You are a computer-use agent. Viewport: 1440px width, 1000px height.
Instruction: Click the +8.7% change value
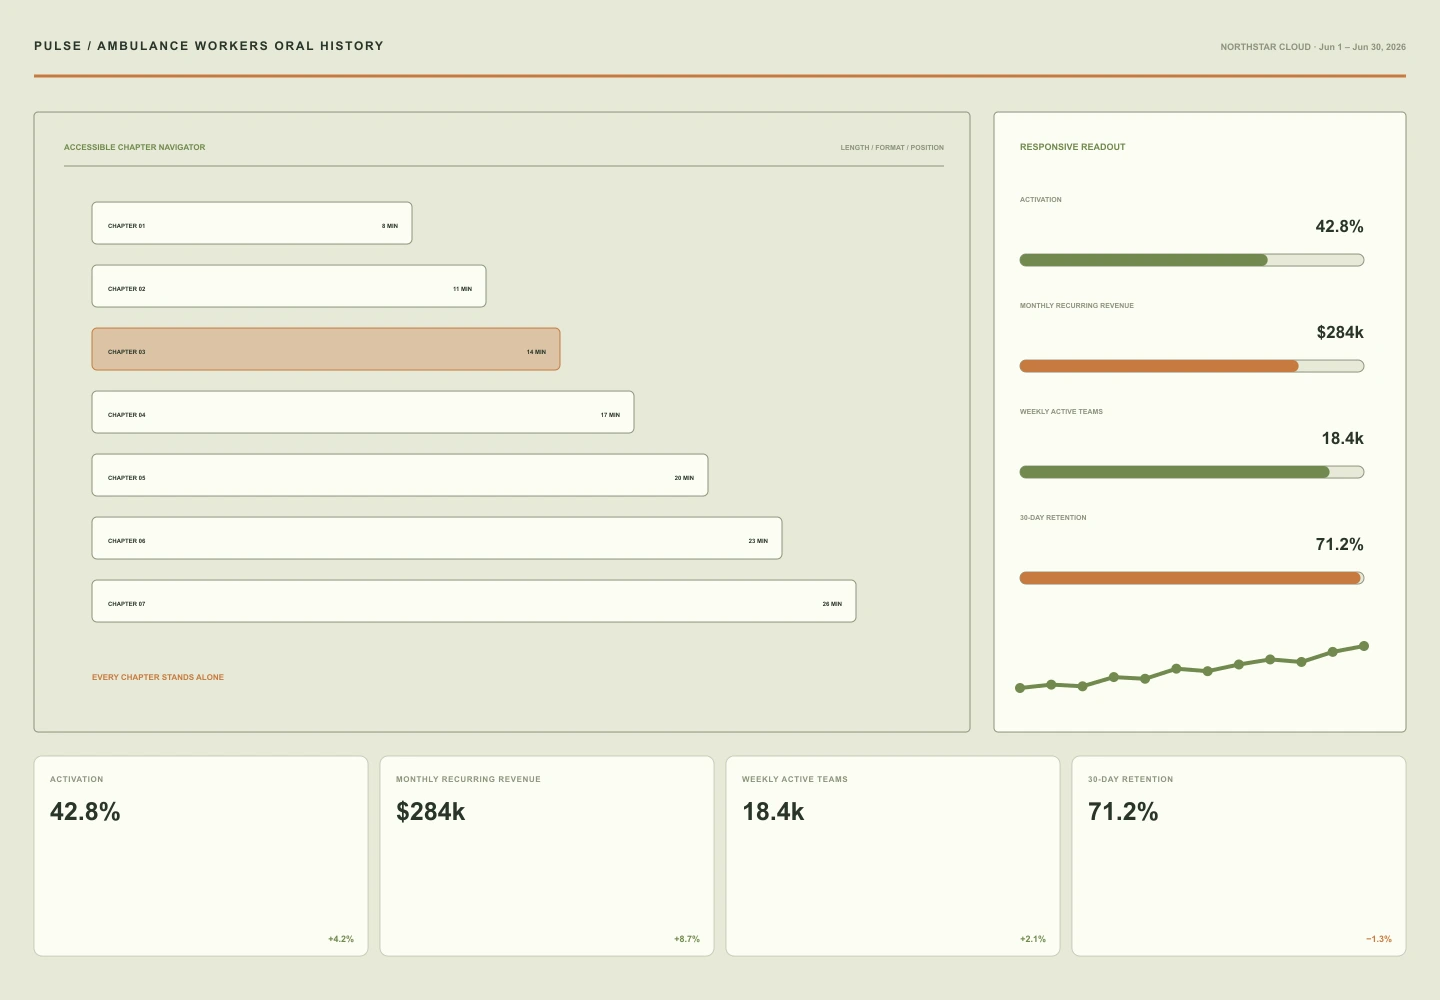click(x=687, y=939)
